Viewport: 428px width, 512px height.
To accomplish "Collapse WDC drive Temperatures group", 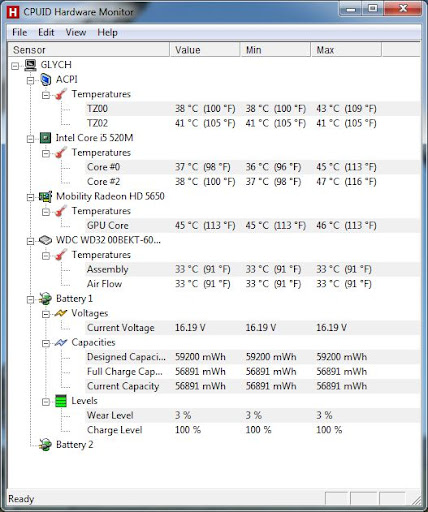I will [x=46, y=256].
